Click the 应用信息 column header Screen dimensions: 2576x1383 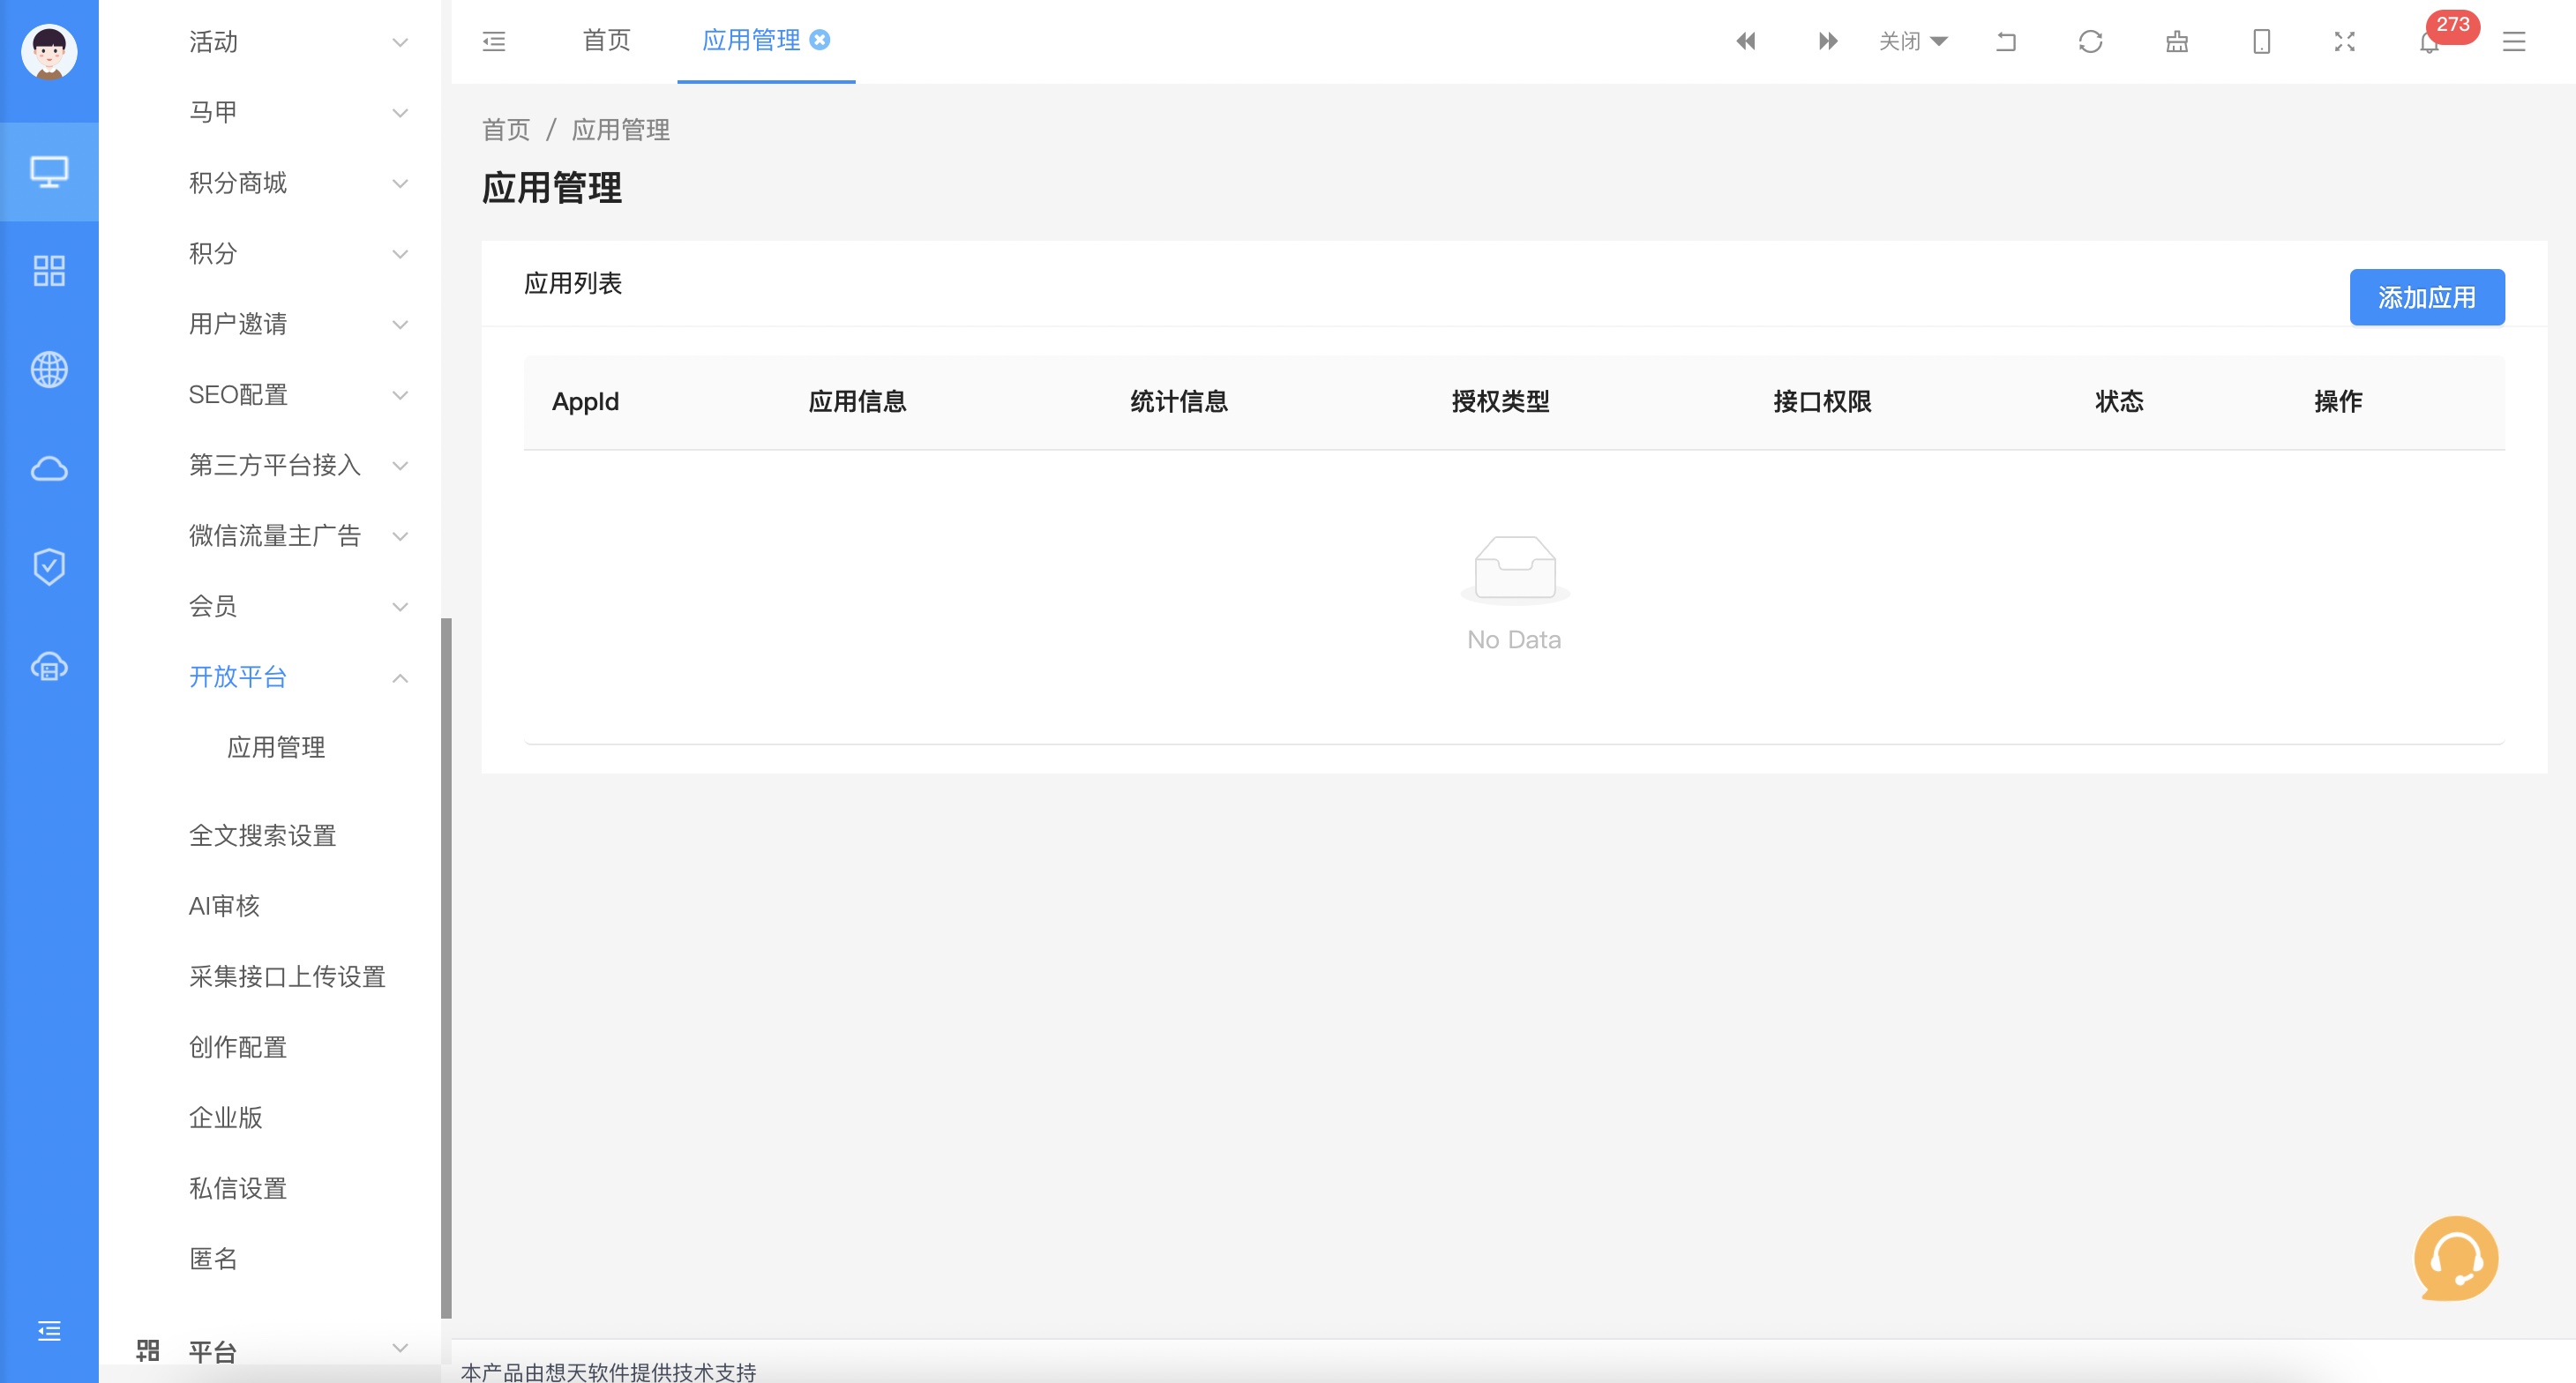pos(858,402)
